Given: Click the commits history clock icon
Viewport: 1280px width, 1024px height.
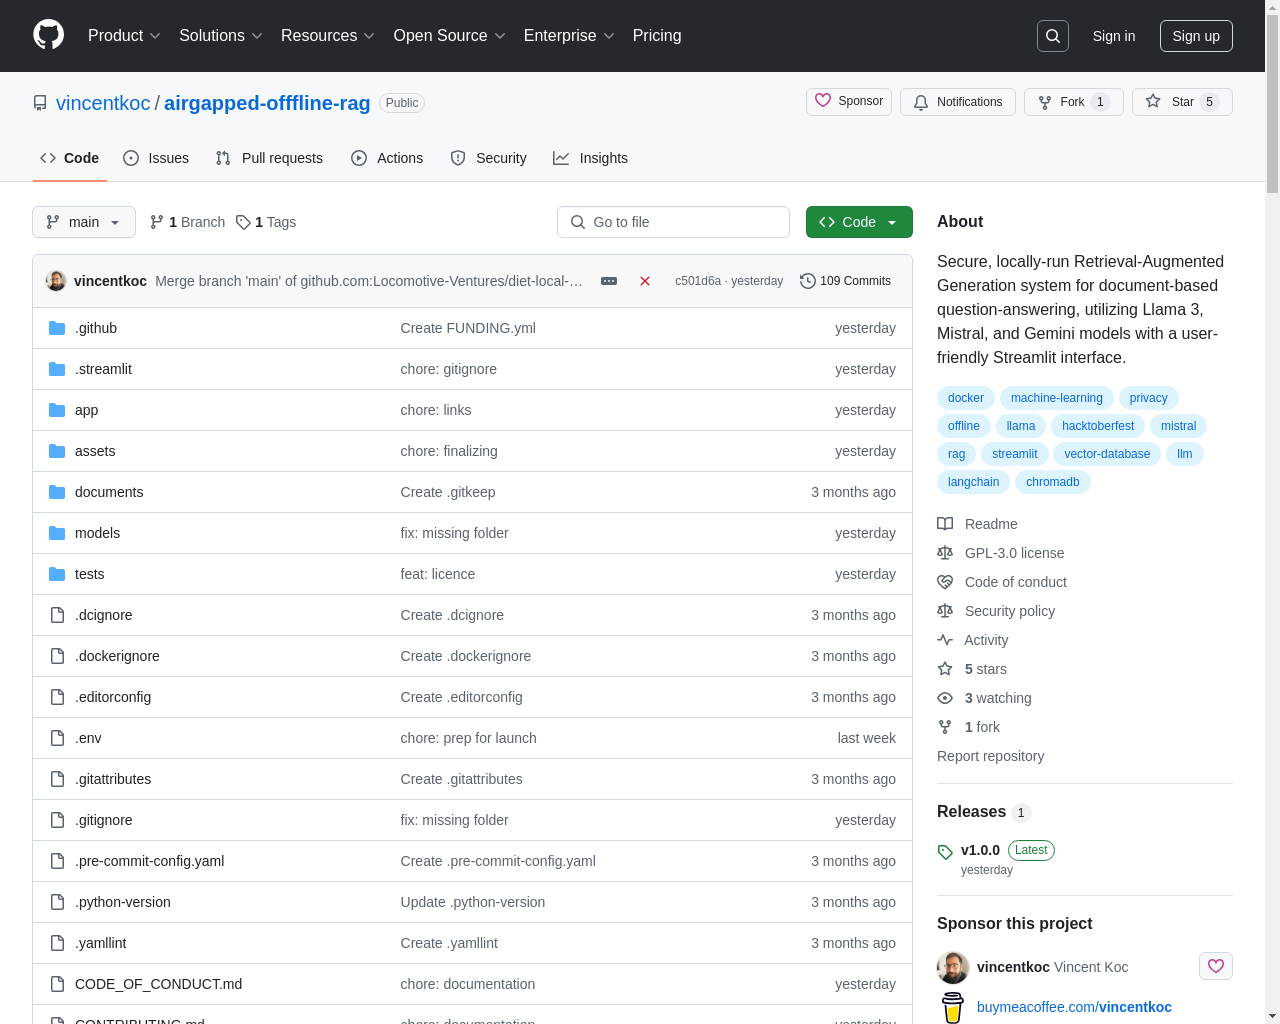Looking at the screenshot, I should 808,281.
